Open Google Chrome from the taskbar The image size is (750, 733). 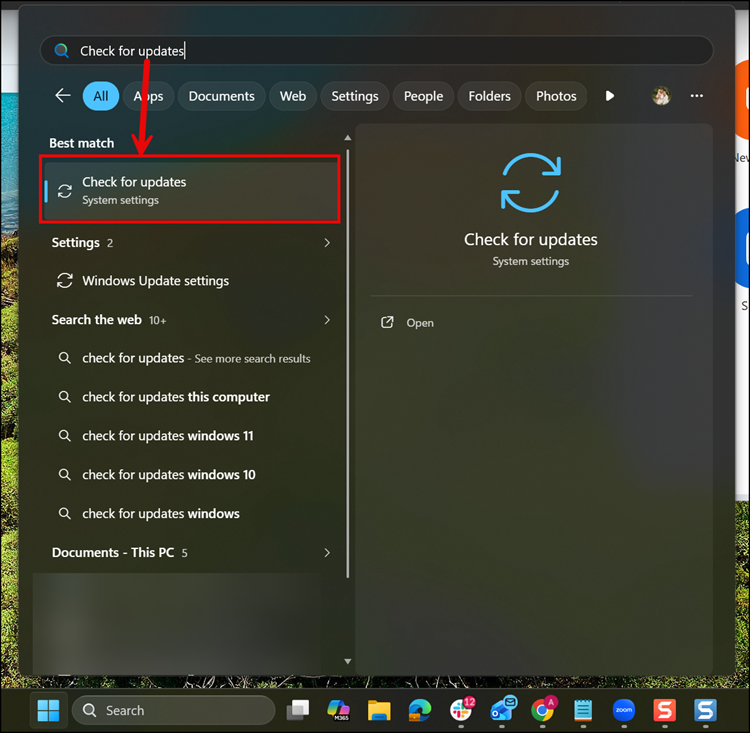pyautogui.click(x=543, y=709)
